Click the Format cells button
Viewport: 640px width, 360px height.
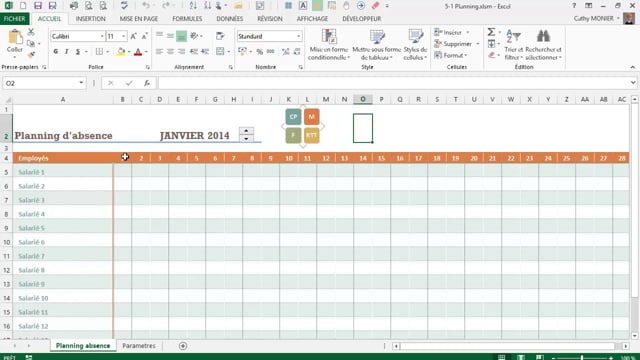click(451, 55)
